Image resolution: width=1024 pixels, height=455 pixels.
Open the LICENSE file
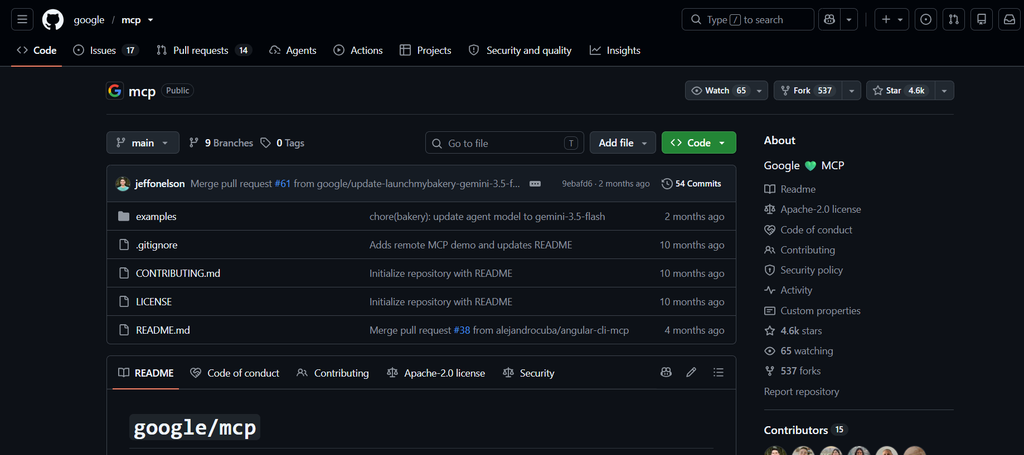pyautogui.click(x=153, y=302)
